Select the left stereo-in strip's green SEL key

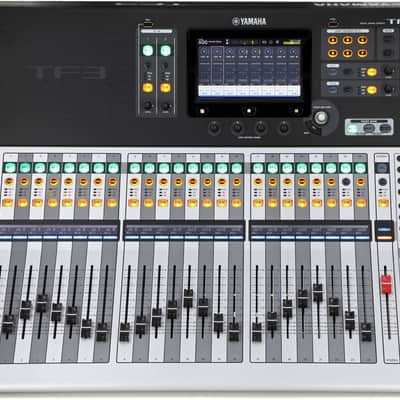(148, 51)
